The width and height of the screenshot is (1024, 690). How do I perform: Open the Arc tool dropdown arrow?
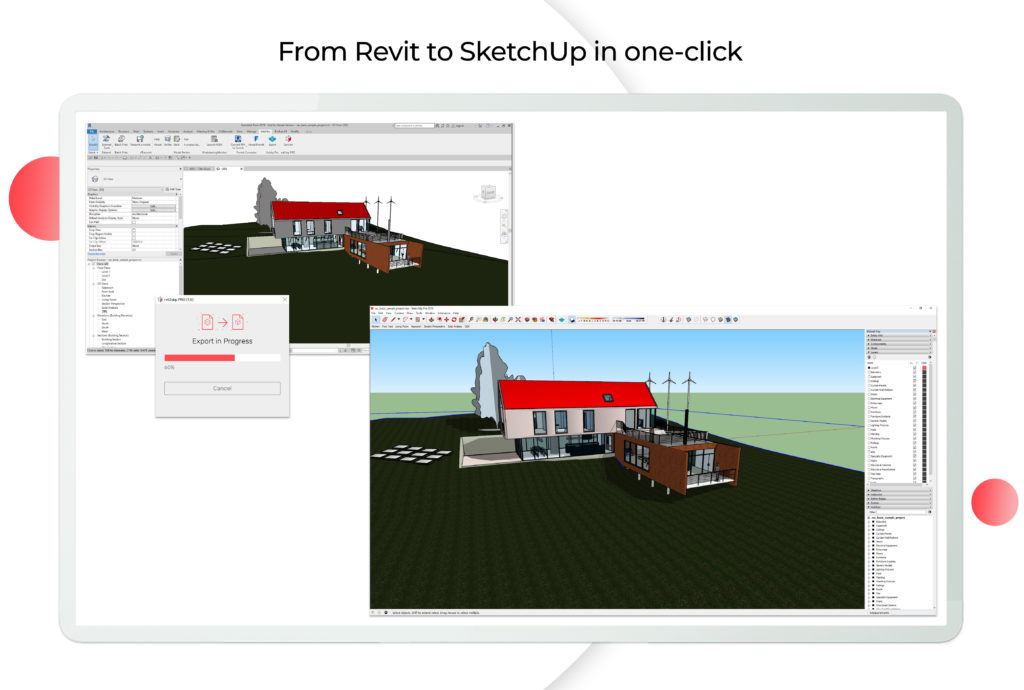(411, 319)
